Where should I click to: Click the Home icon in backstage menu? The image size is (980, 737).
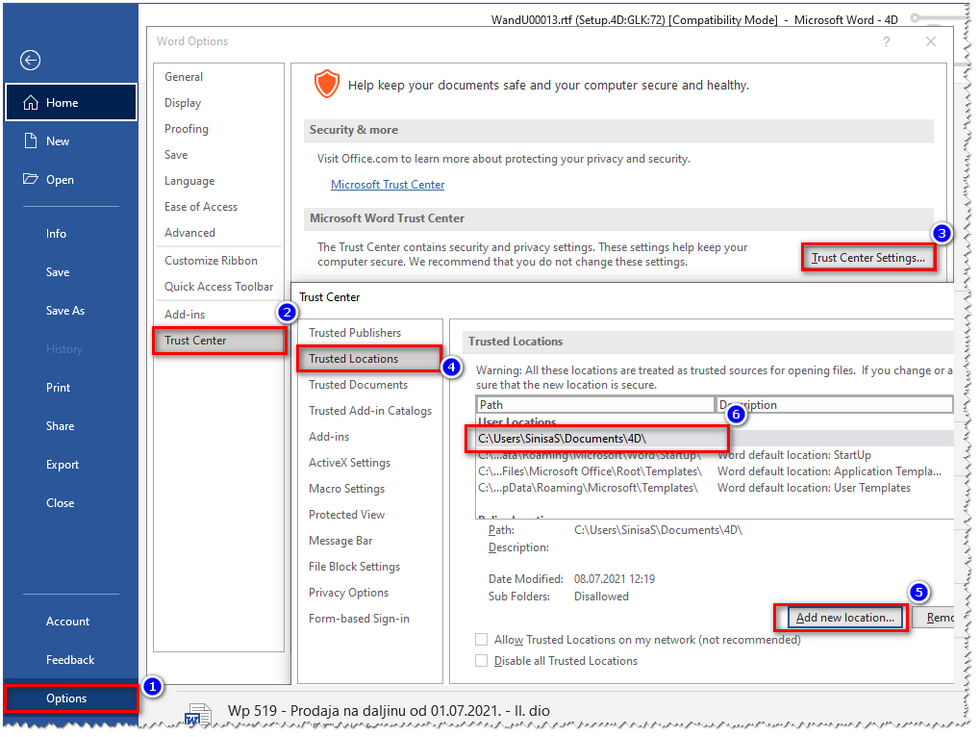click(31, 103)
